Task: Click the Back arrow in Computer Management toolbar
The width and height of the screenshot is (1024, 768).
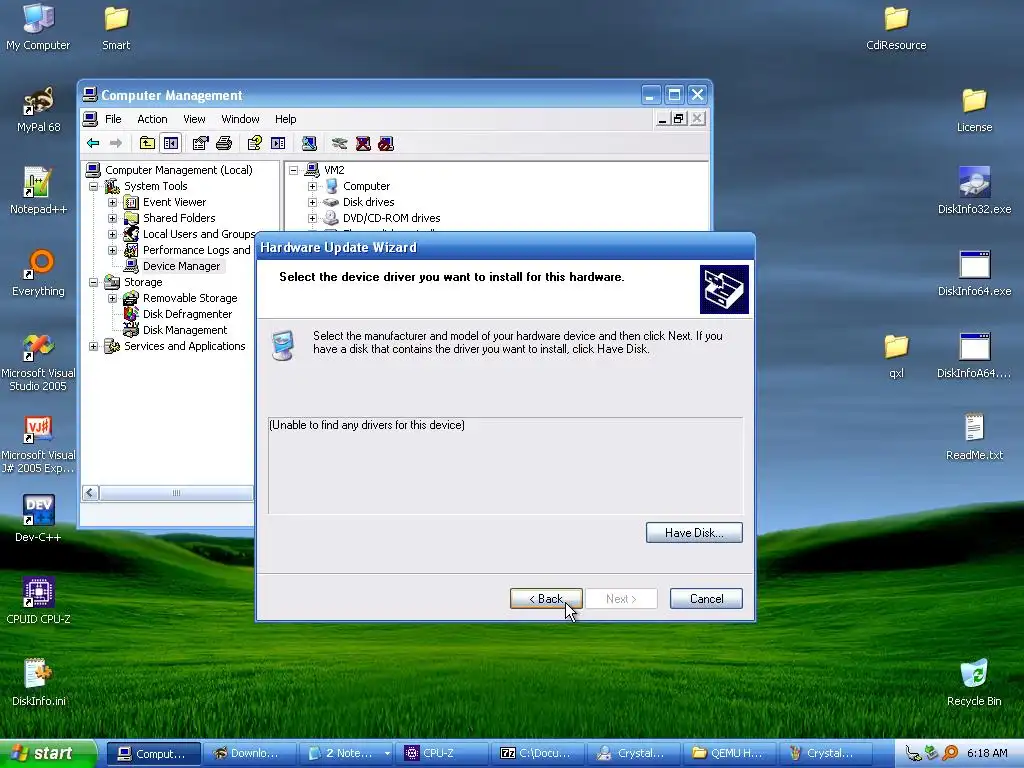Action: click(93, 143)
